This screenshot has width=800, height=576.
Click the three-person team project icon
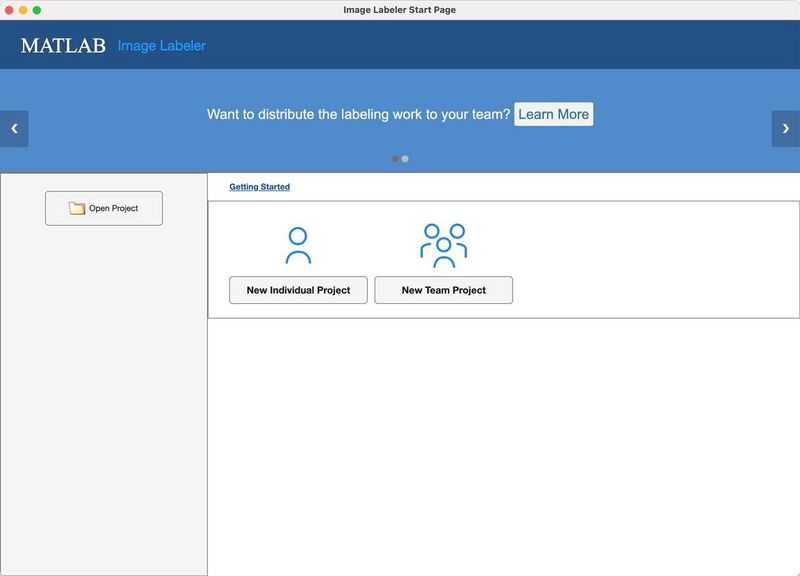(443, 246)
